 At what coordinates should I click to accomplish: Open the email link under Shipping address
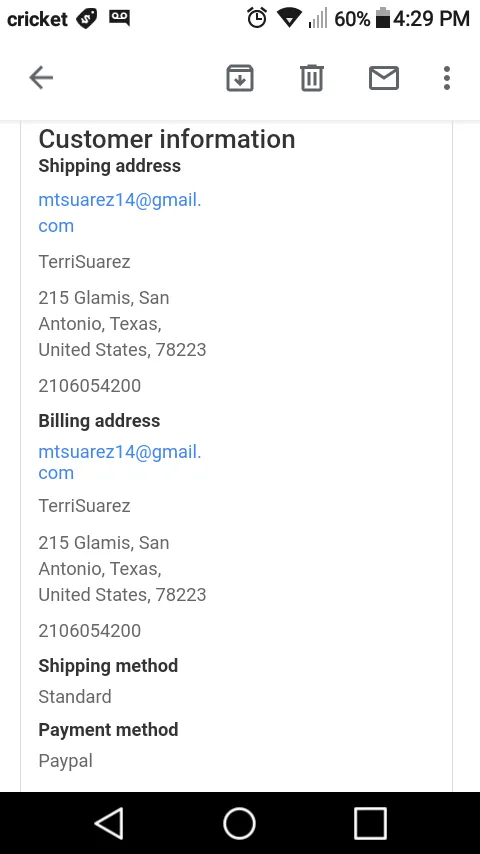click(x=120, y=212)
